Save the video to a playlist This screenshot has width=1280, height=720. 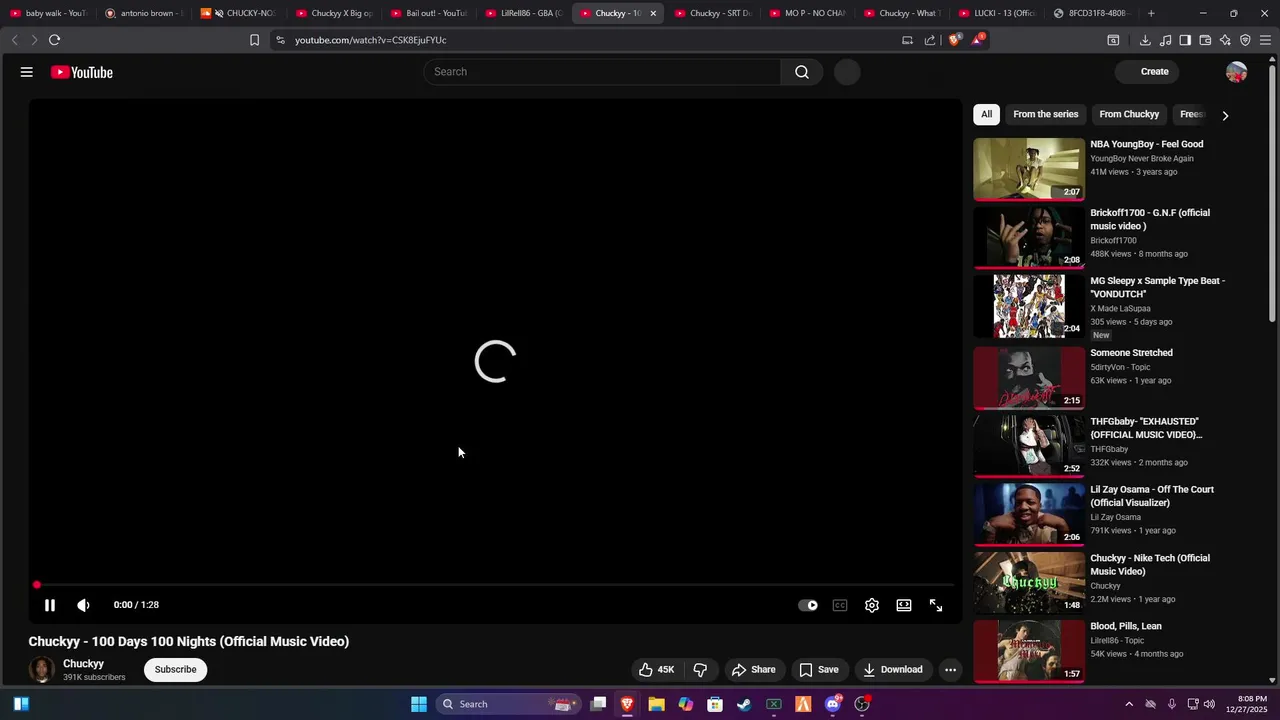819,670
